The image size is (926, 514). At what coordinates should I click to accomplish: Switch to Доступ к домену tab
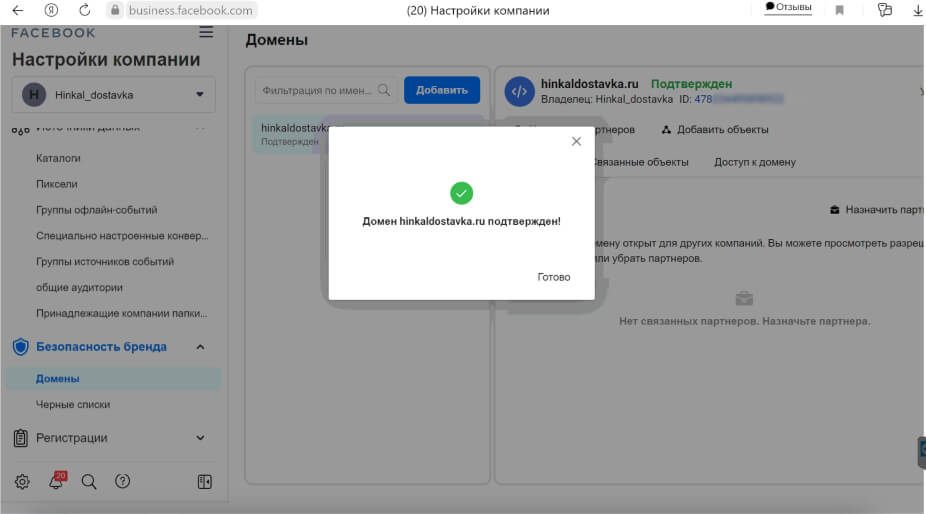point(755,162)
